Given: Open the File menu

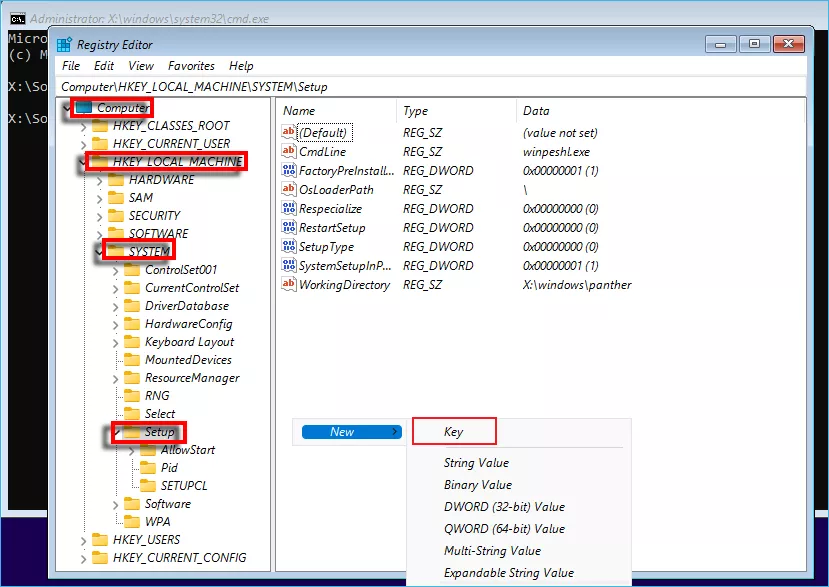Looking at the screenshot, I should coord(71,66).
